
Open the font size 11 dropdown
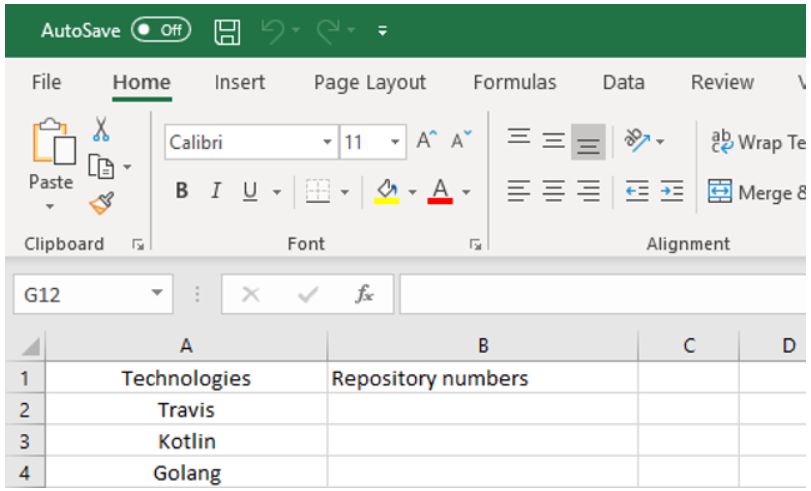(x=395, y=142)
